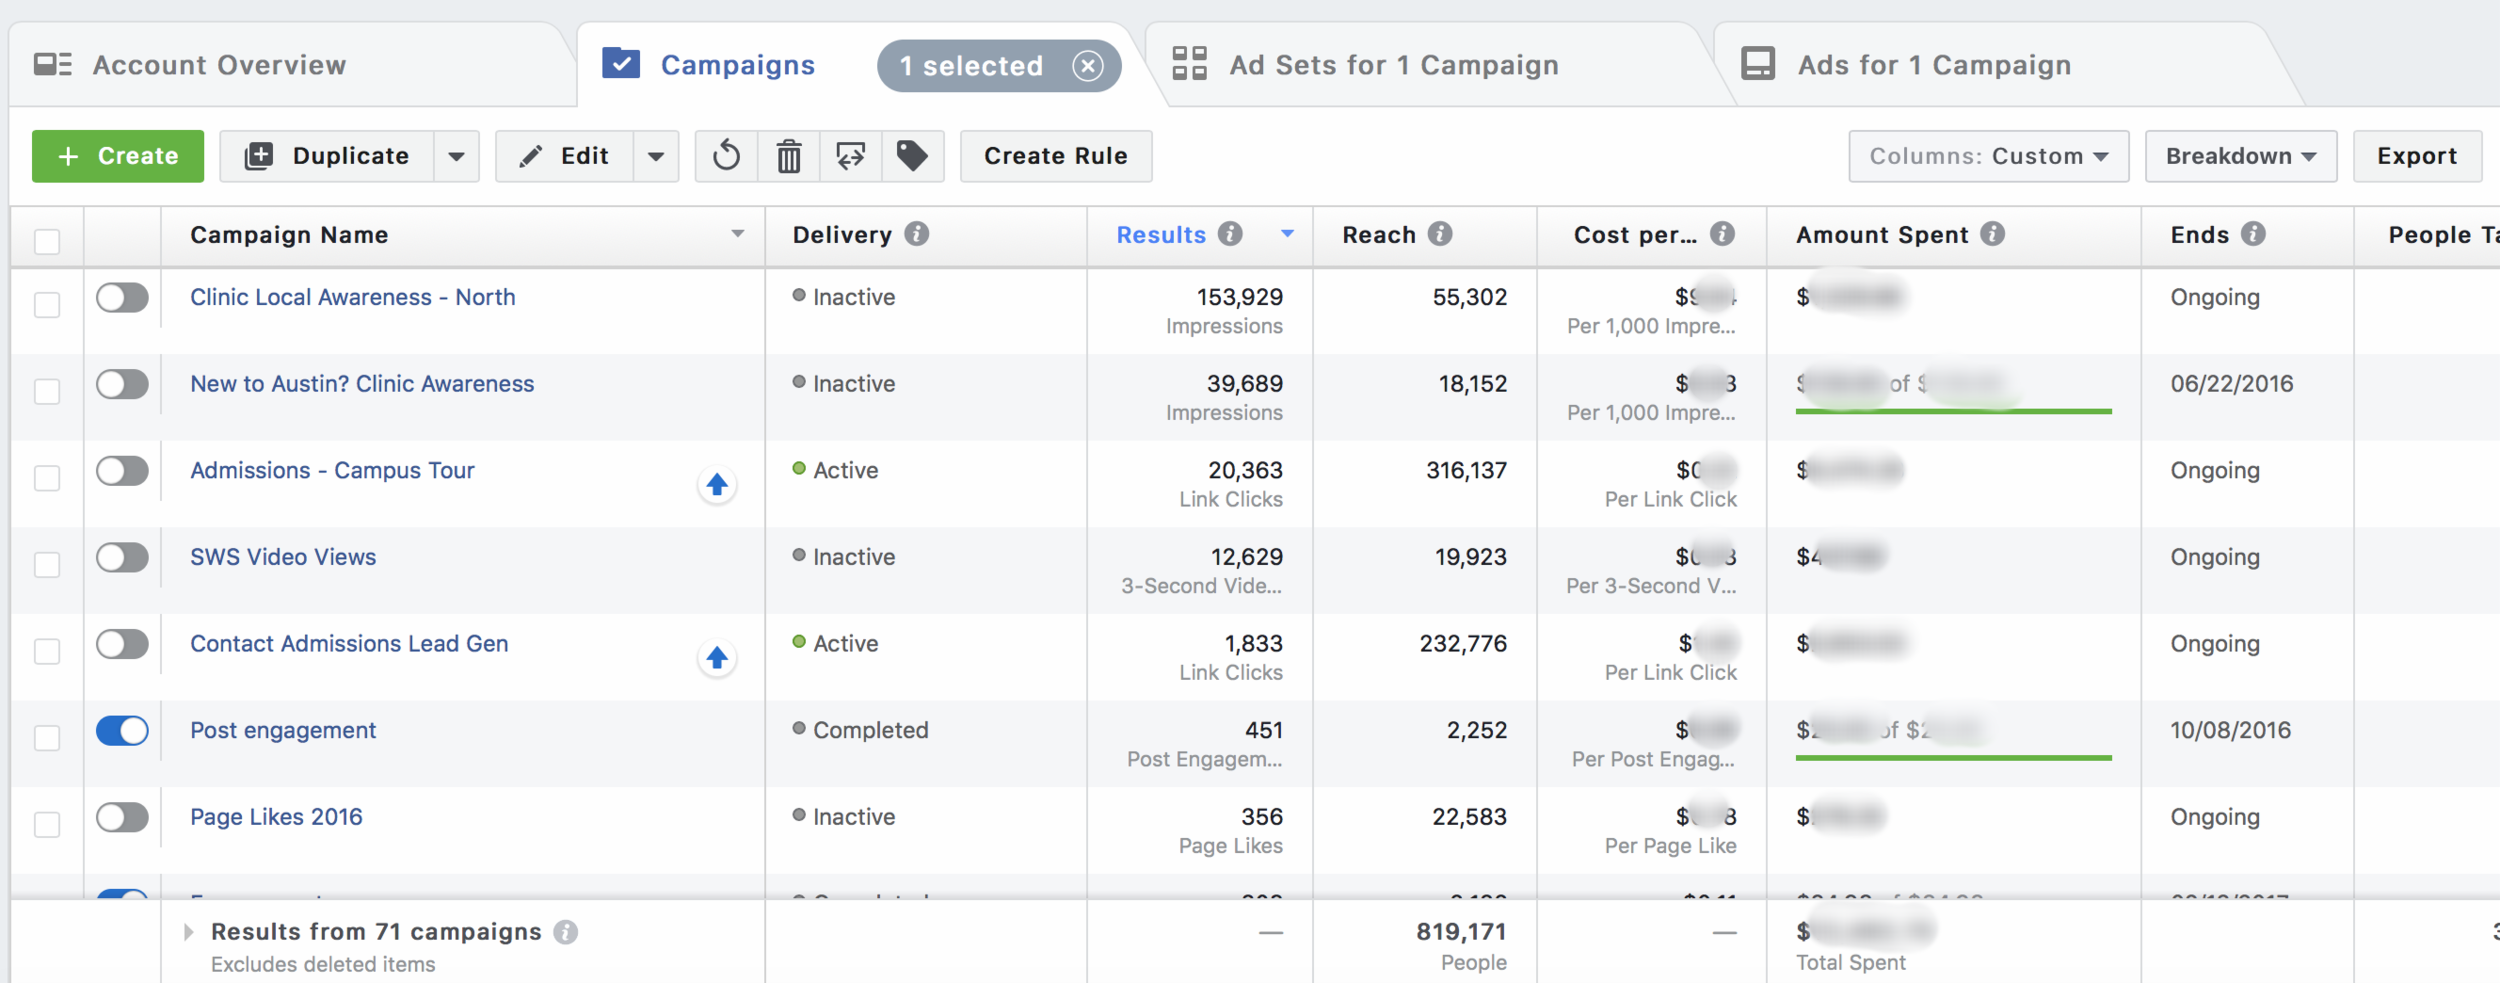Open the SWS Video Views campaign link

point(283,557)
